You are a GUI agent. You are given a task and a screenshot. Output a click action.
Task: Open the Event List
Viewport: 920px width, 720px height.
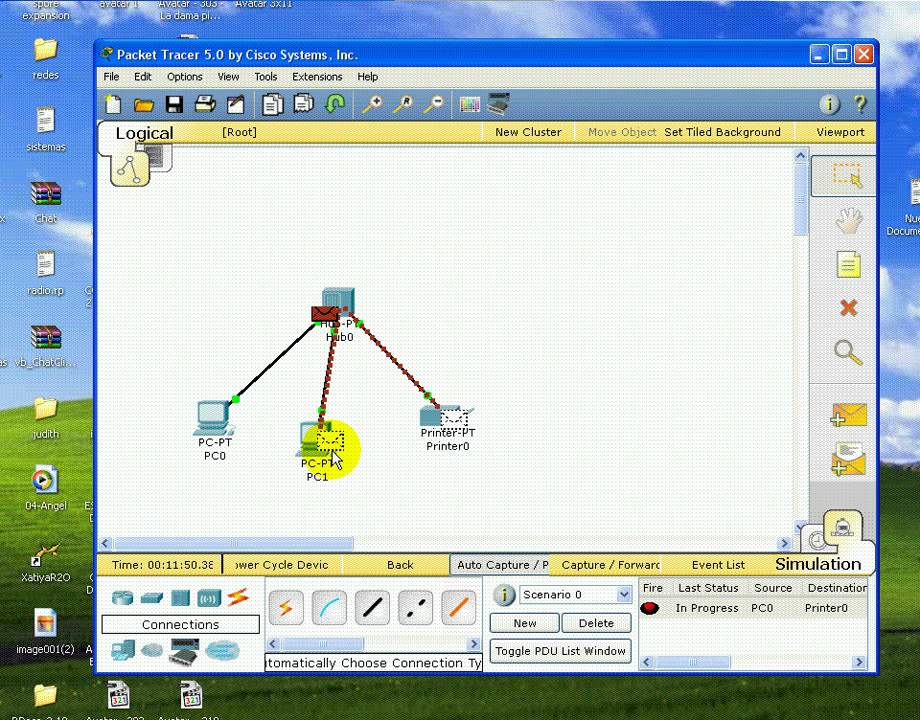[x=718, y=565]
